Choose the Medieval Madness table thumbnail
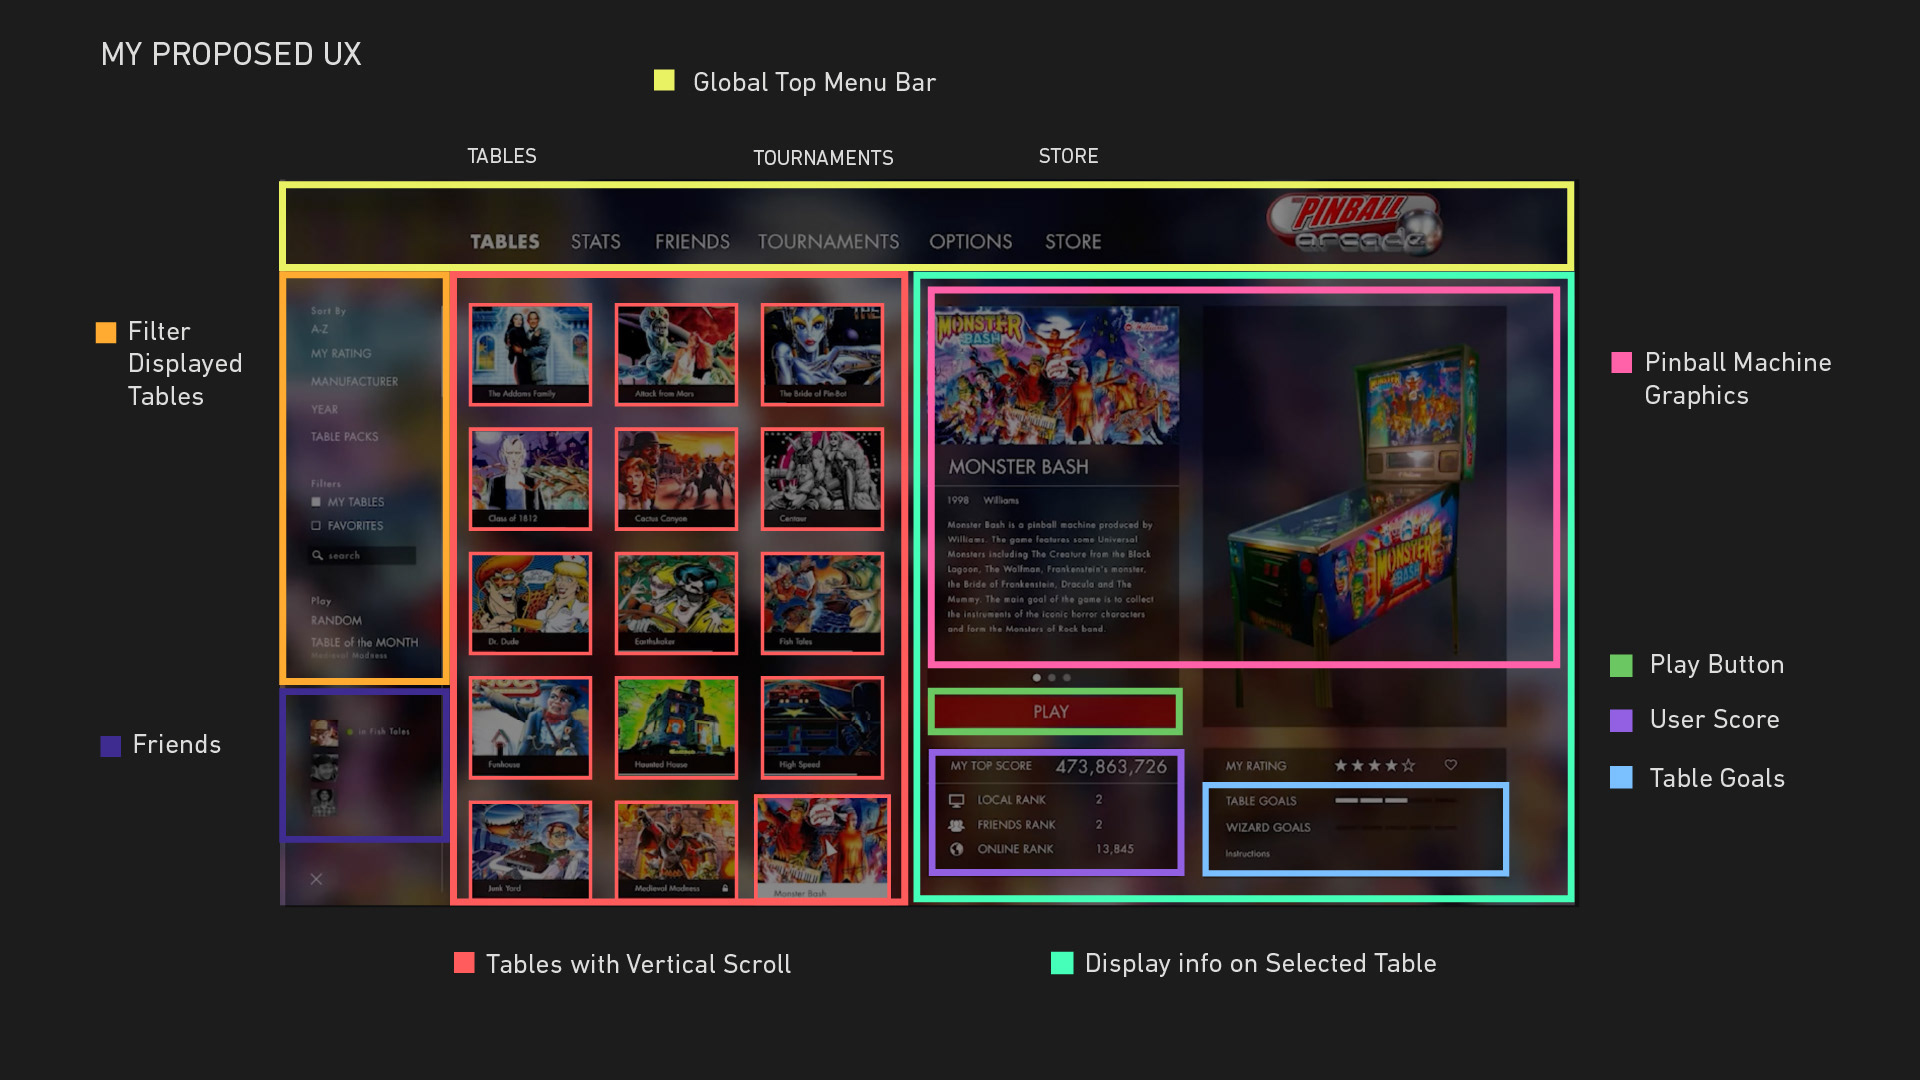This screenshot has height=1080, width=1920. coord(676,850)
